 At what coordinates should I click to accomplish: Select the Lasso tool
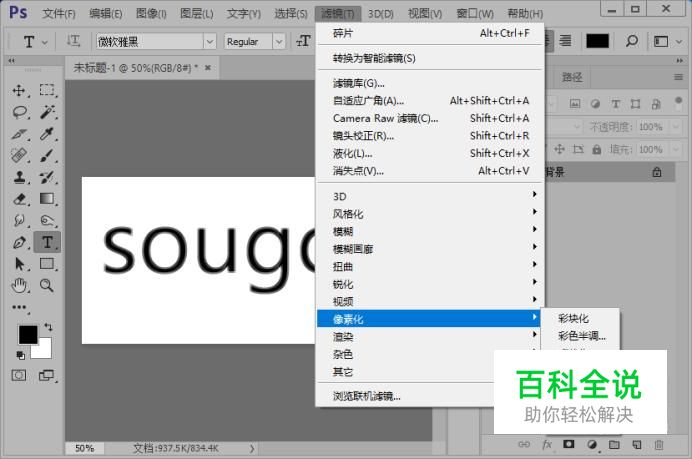coord(19,112)
